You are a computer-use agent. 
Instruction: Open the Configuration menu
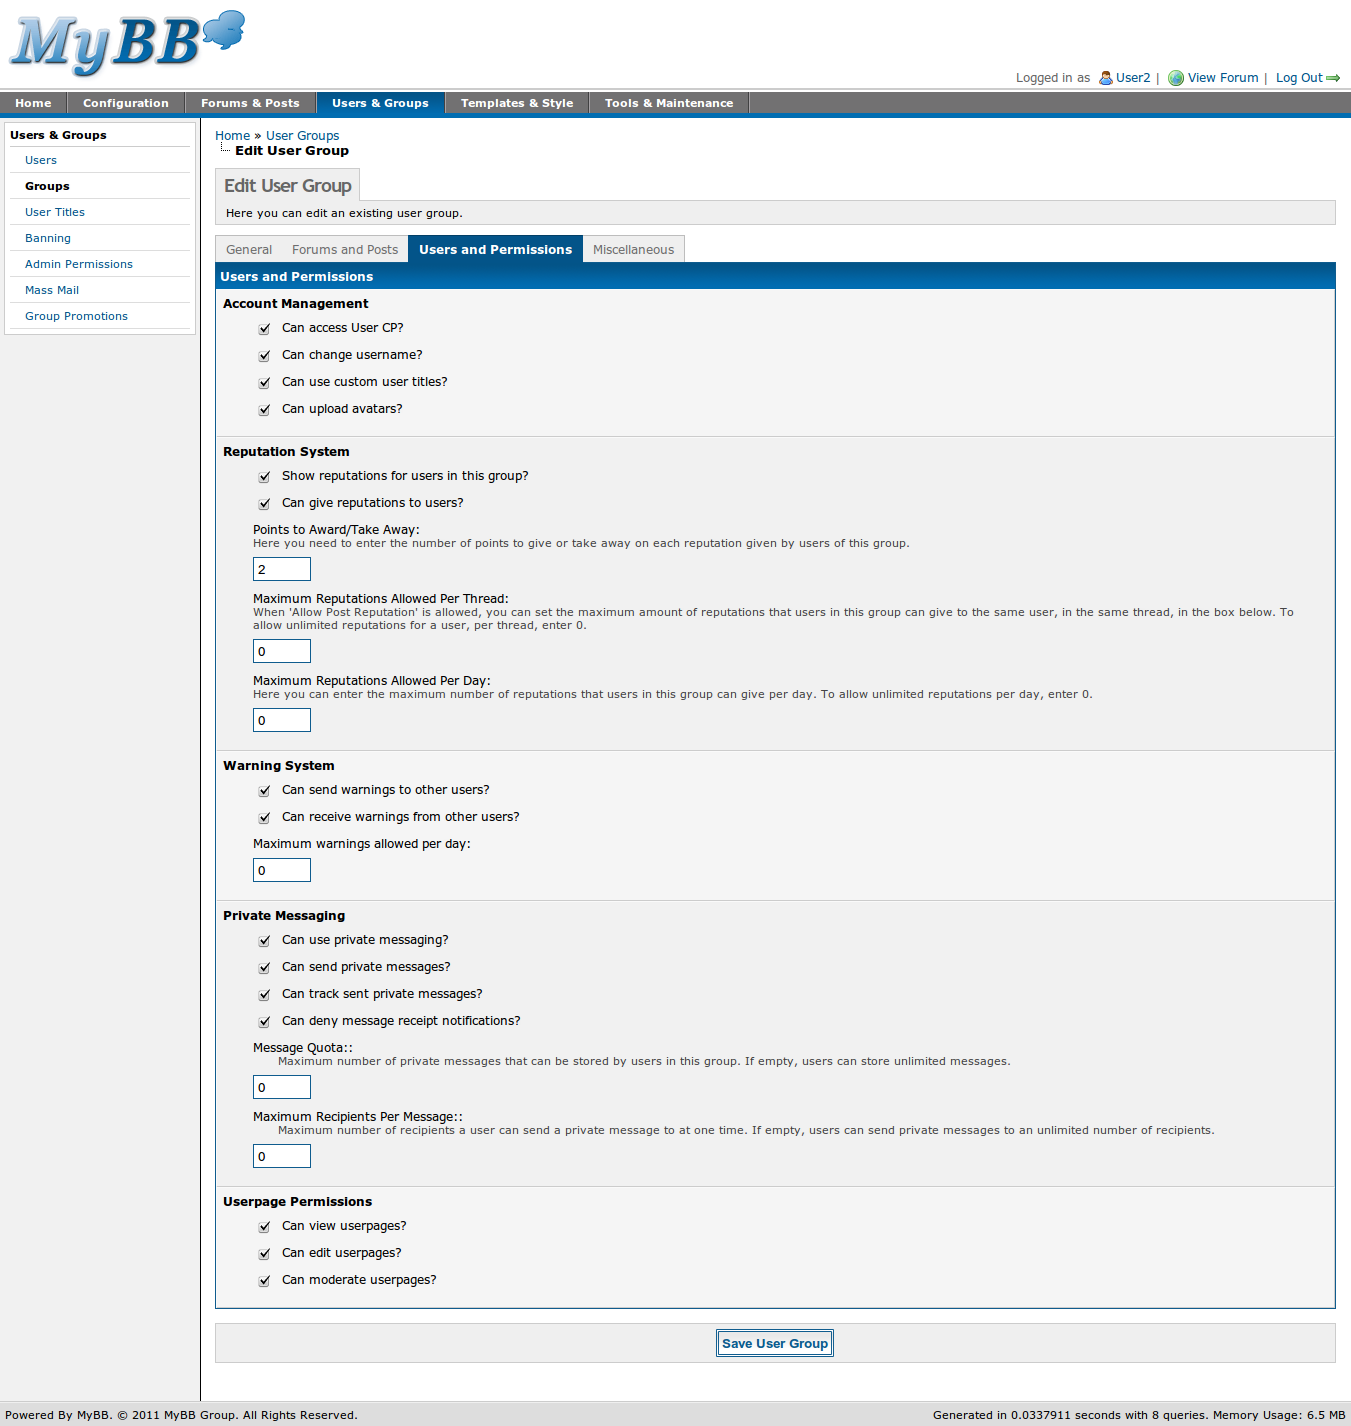126,103
